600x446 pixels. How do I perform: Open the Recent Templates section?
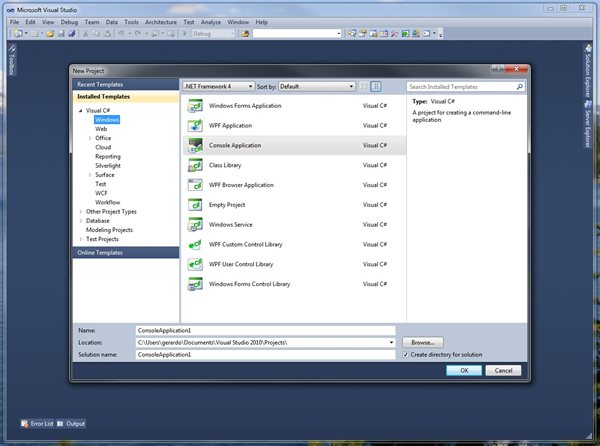[x=126, y=85]
